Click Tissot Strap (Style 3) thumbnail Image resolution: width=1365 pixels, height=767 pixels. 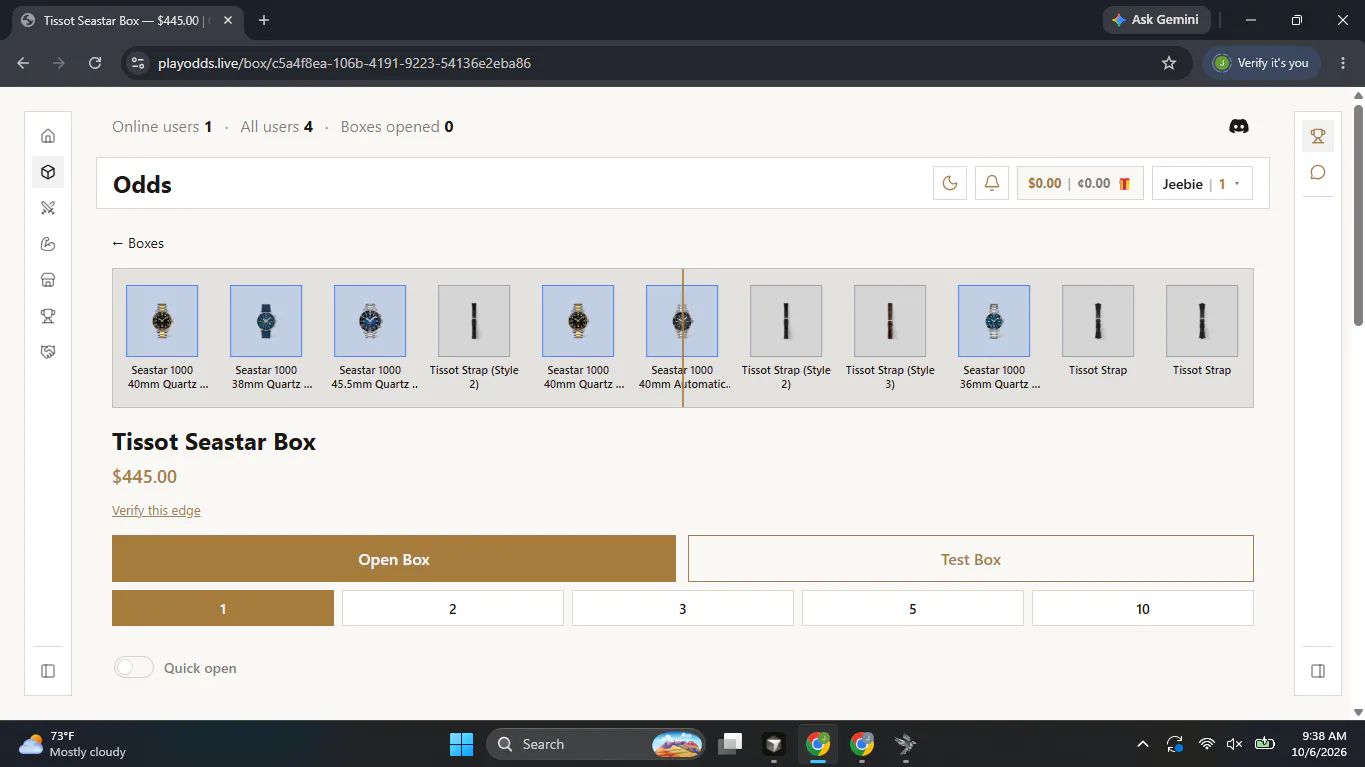[890, 321]
